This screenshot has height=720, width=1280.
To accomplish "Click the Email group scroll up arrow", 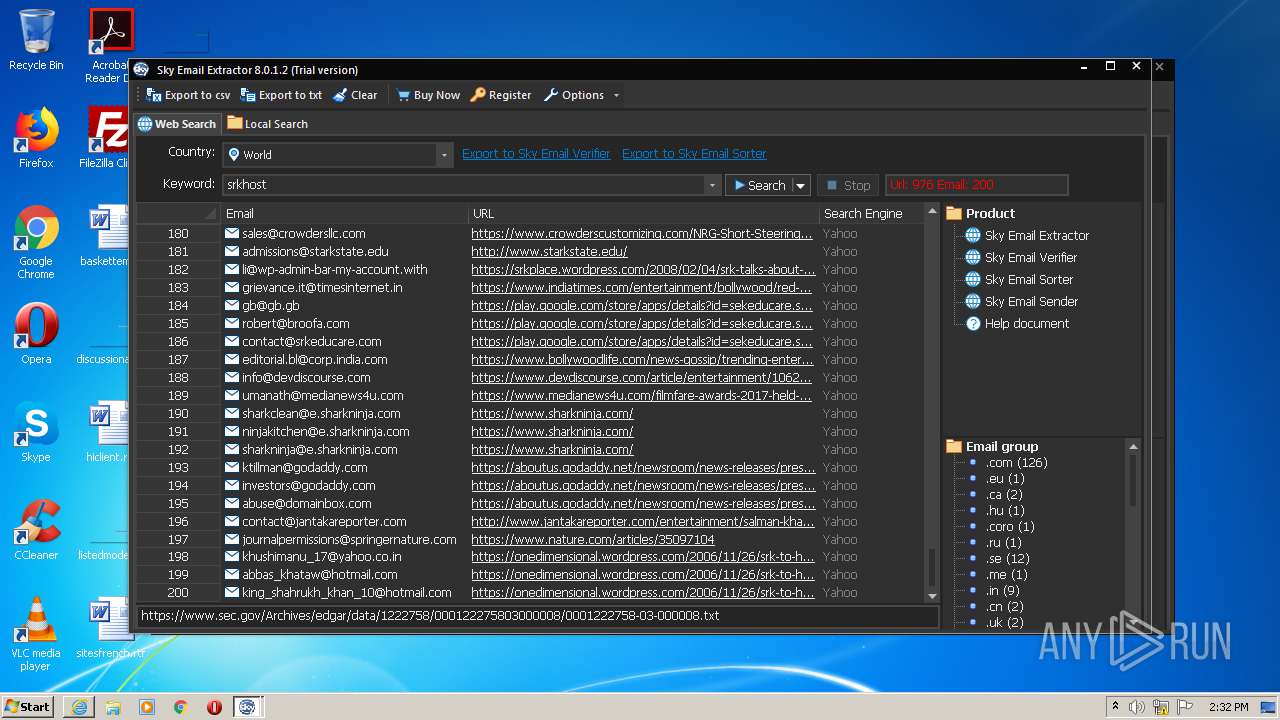I will 1133,447.
